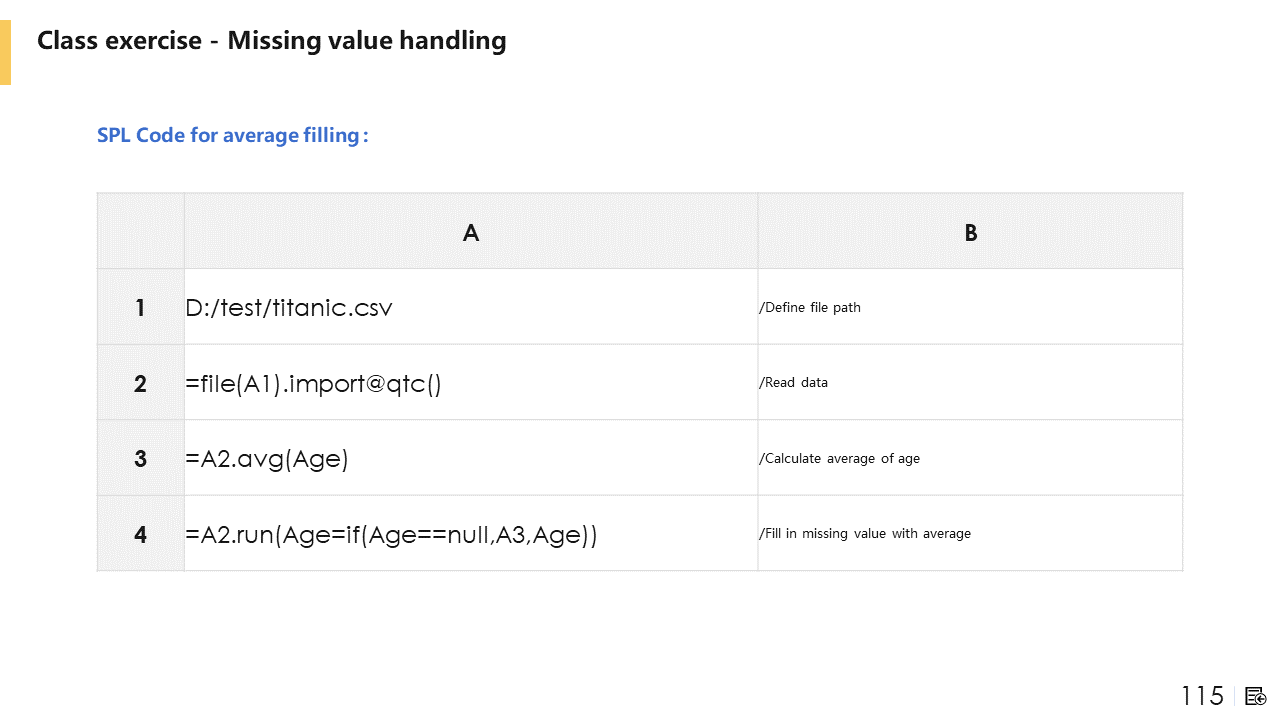
Task: Select row header 3
Action: 141,458
